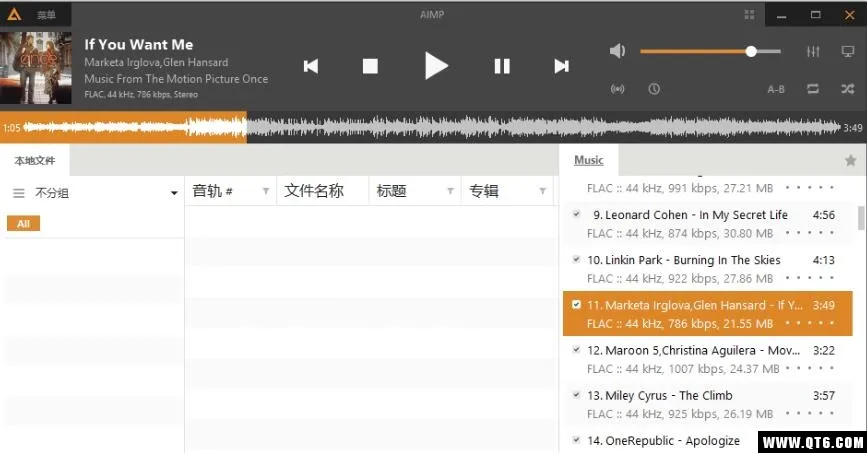Open the hamburger menu beside 不分组
The width and height of the screenshot is (867, 453).
pos(19,193)
